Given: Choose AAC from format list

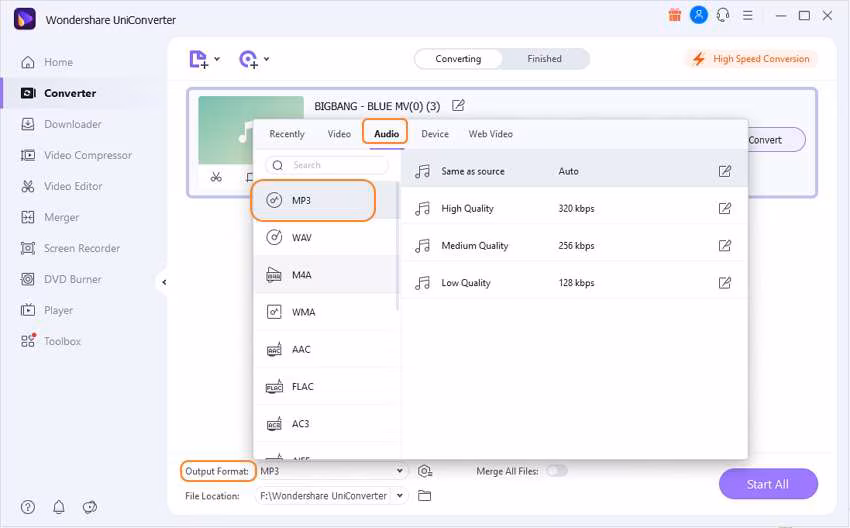Looking at the screenshot, I should pyautogui.click(x=326, y=349).
